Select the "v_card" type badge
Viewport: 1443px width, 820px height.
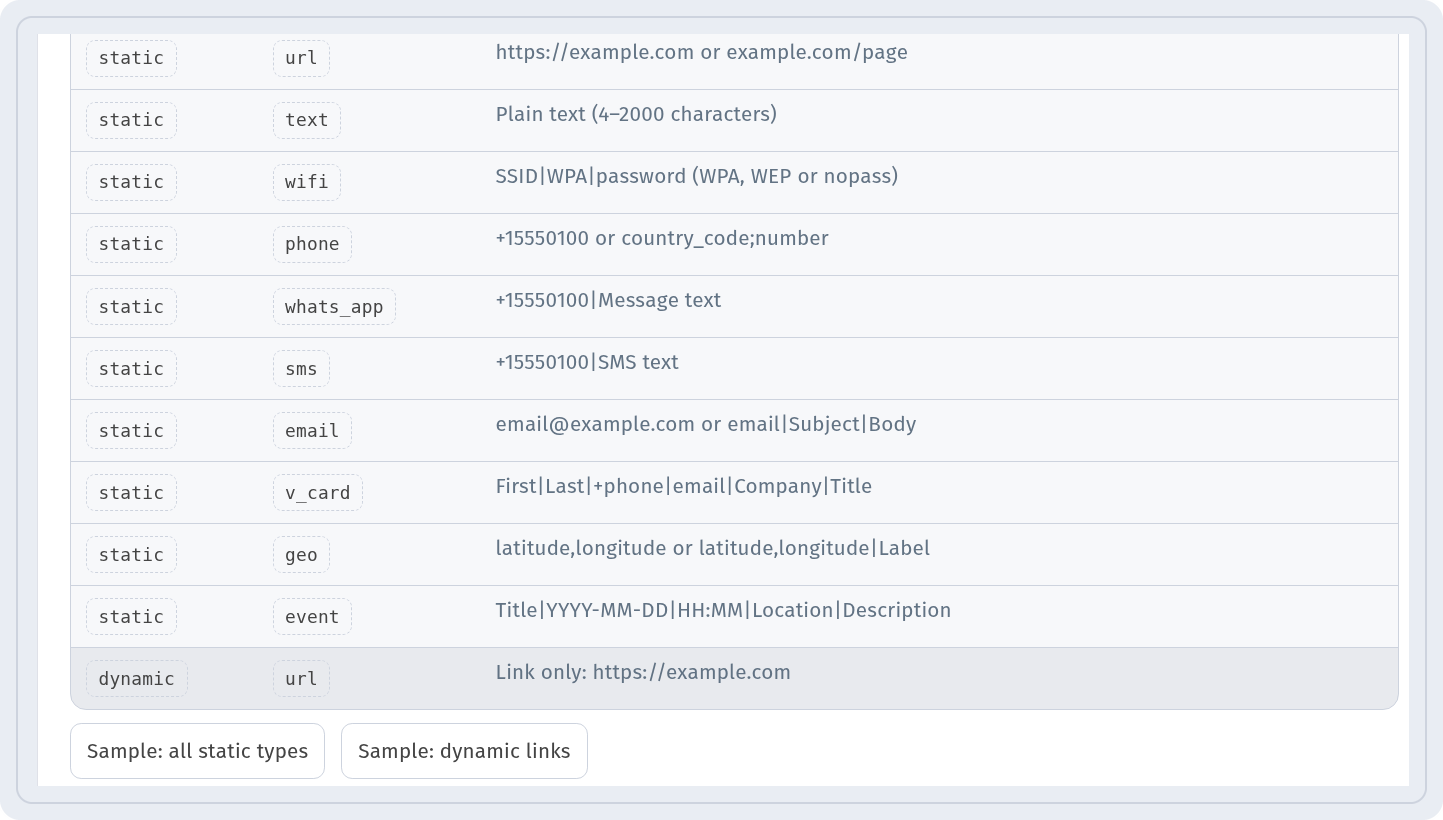click(318, 493)
